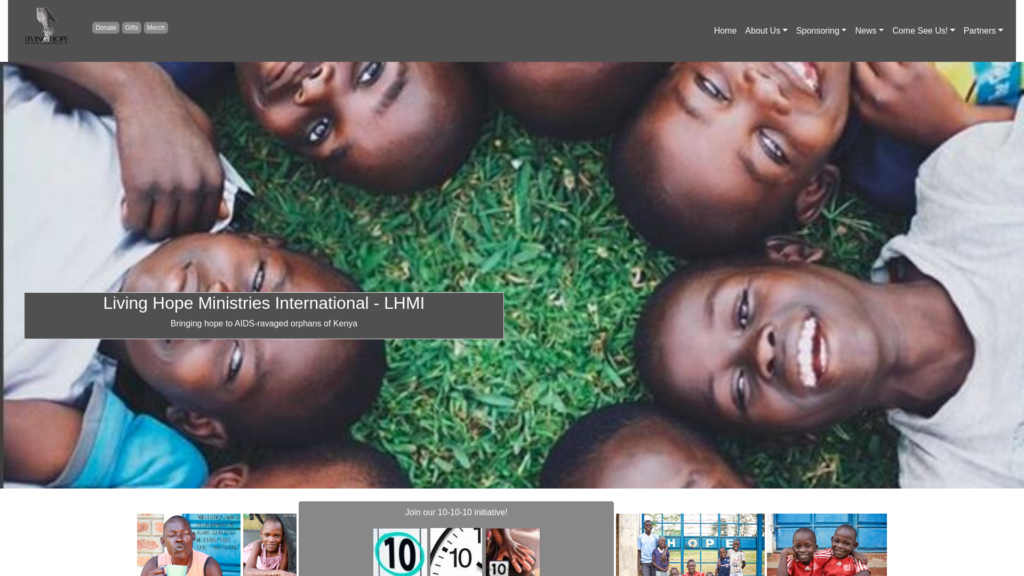Click the Merch button
Viewport: 1024px width, 576px height.
click(x=155, y=28)
